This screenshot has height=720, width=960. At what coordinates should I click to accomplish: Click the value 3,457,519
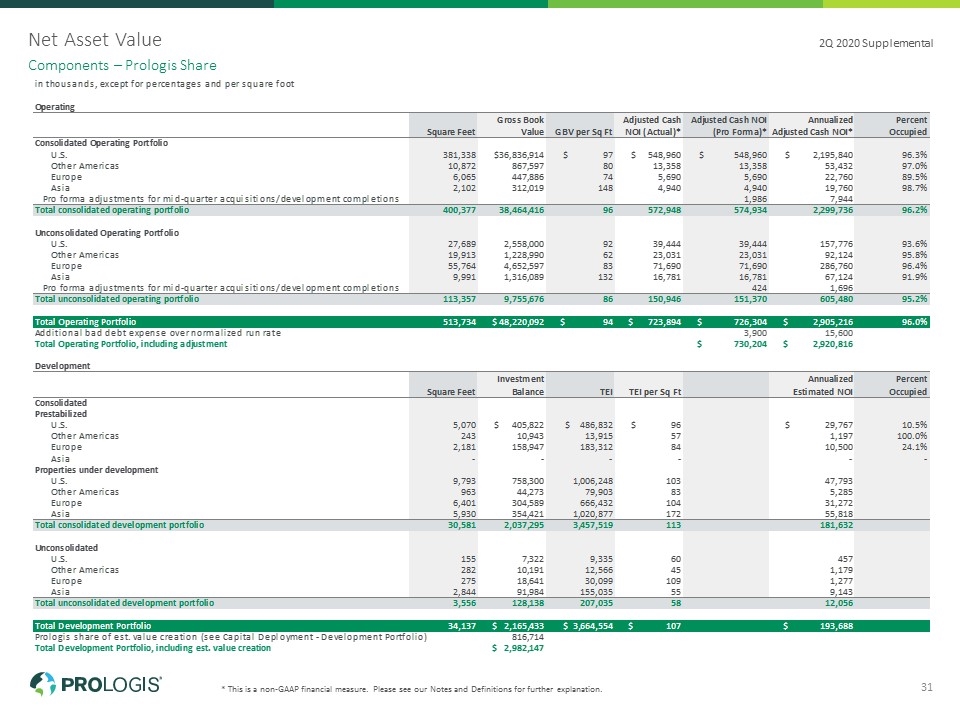[593, 525]
